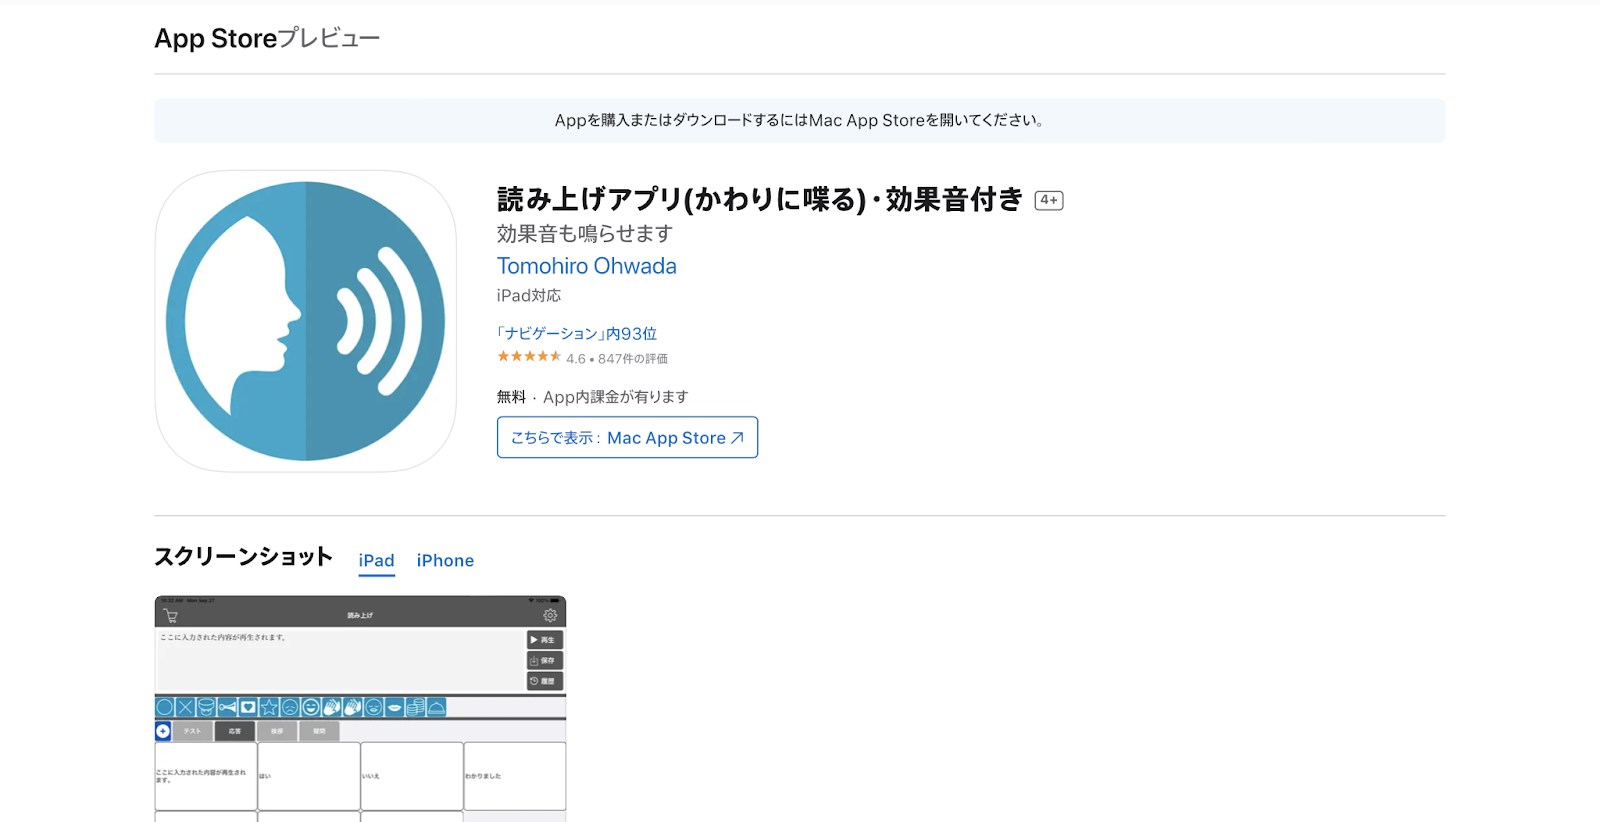This screenshot has width=1600, height=822.
Task: Tap the circle sound-effect icon
Action: point(165,707)
